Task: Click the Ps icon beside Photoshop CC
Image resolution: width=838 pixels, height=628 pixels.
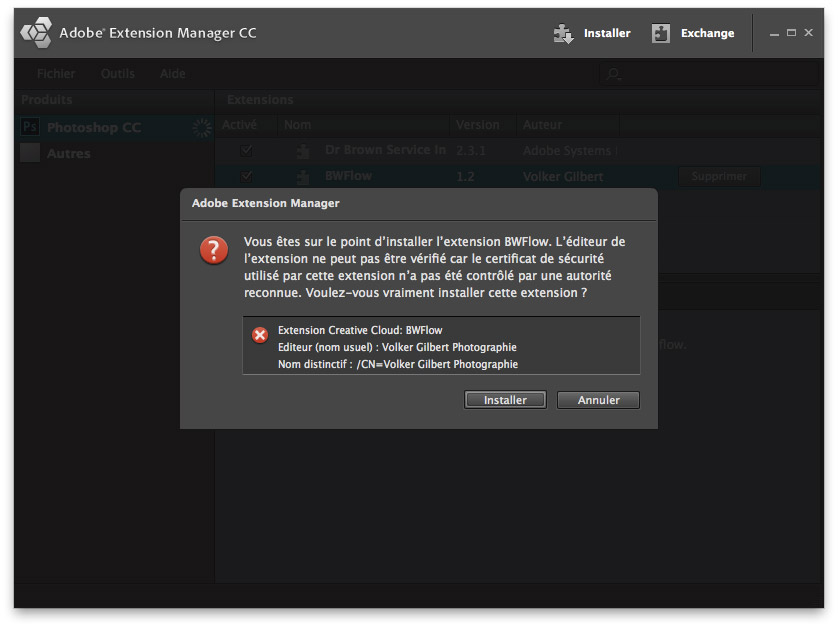Action: click(30, 127)
